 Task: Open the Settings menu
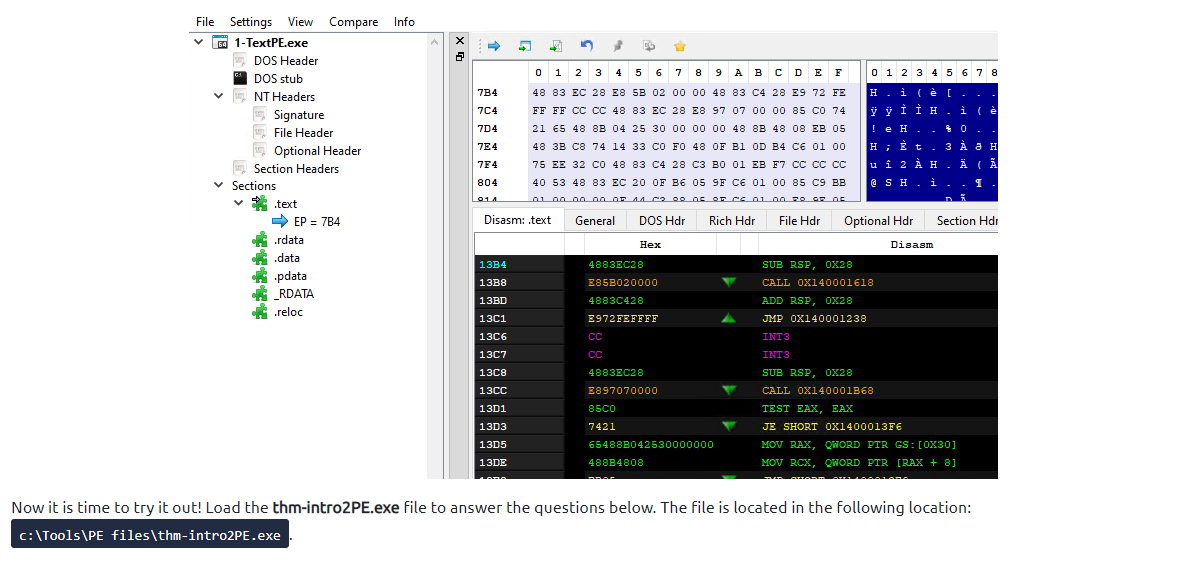click(x=250, y=21)
